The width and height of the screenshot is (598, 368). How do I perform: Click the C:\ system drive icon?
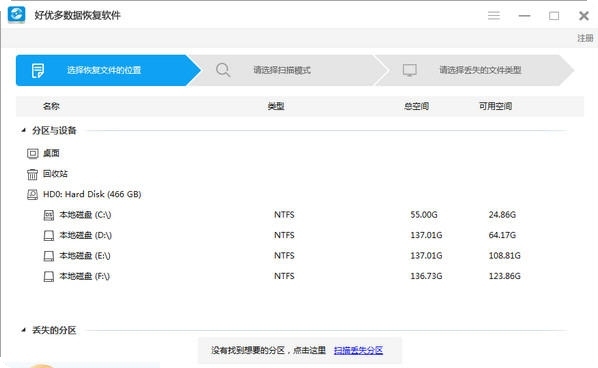click(x=49, y=215)
